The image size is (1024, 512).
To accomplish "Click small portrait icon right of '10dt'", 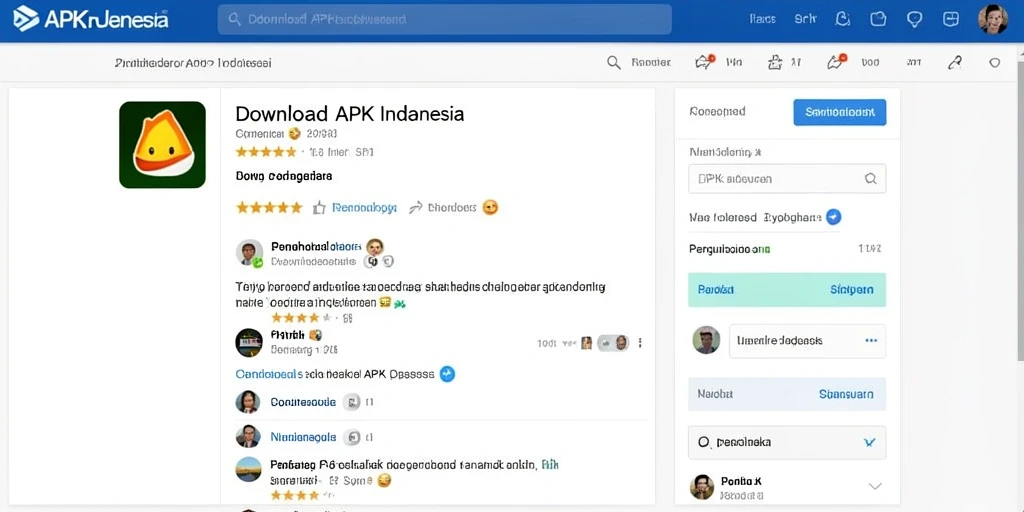I will 586,343.
